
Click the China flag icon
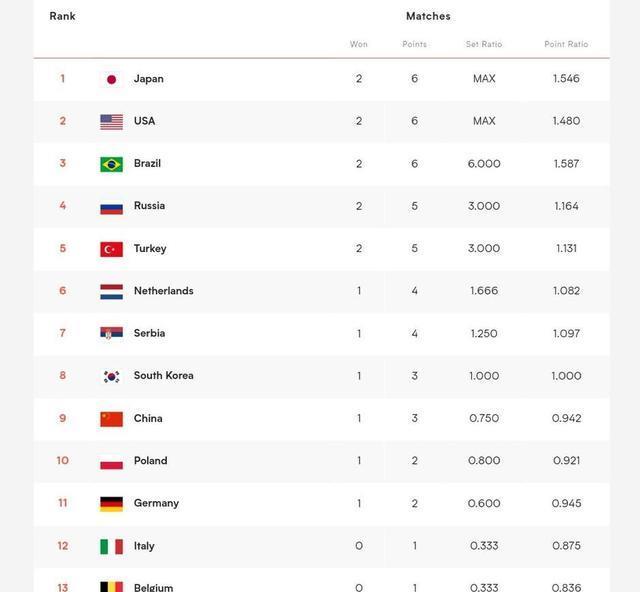(111, 419)
